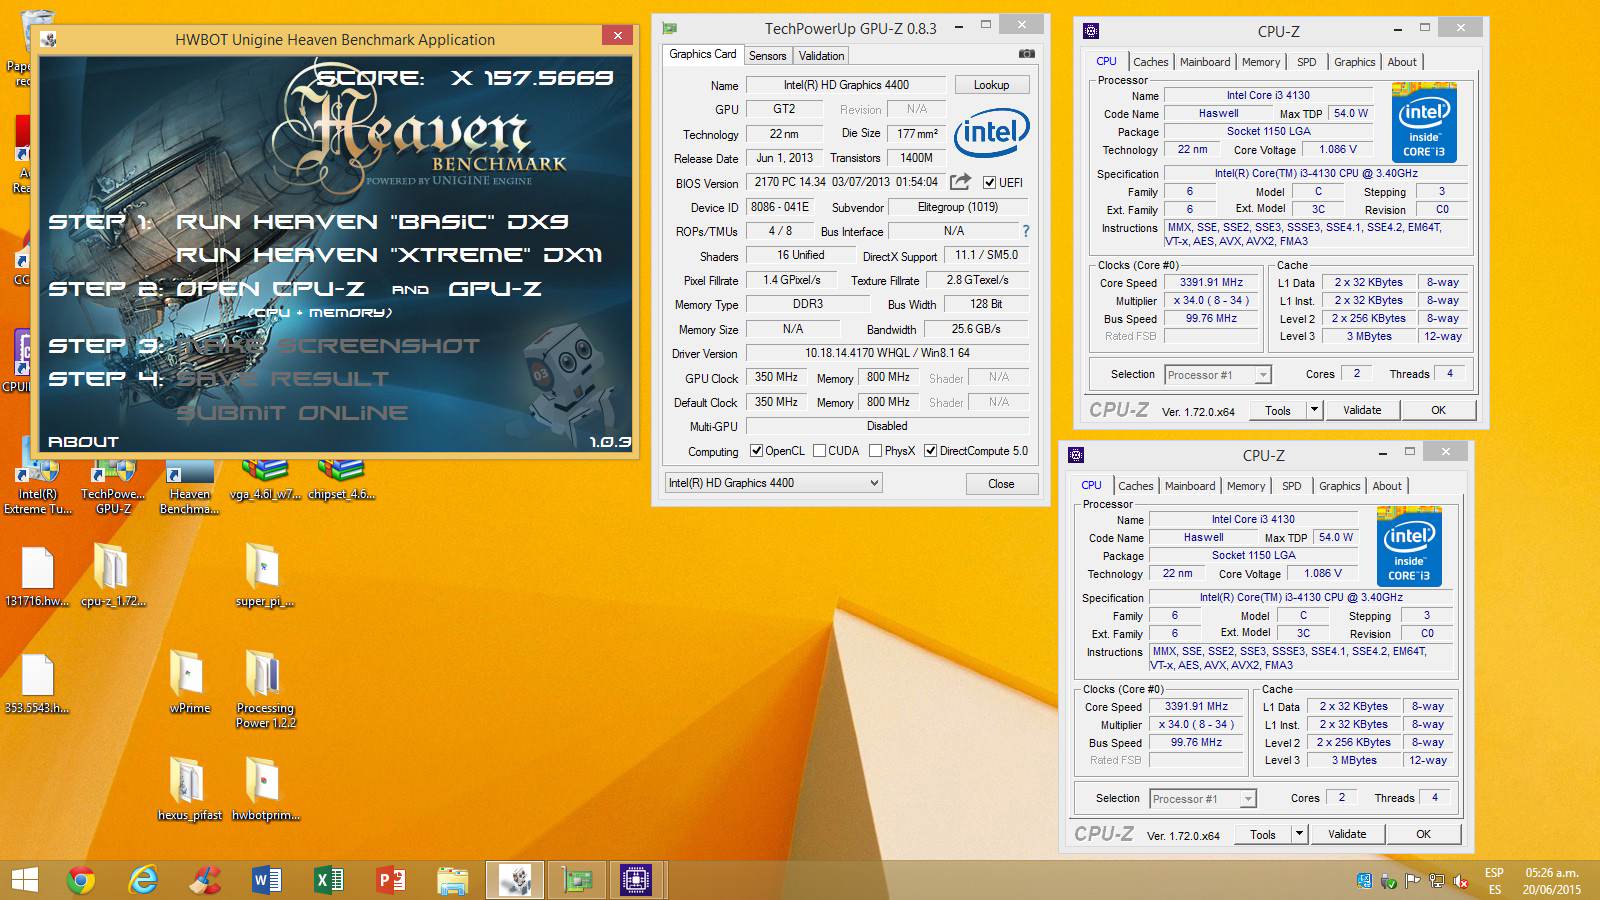
Task: Open File Explorer from taskbar
Action: [453, 880]
